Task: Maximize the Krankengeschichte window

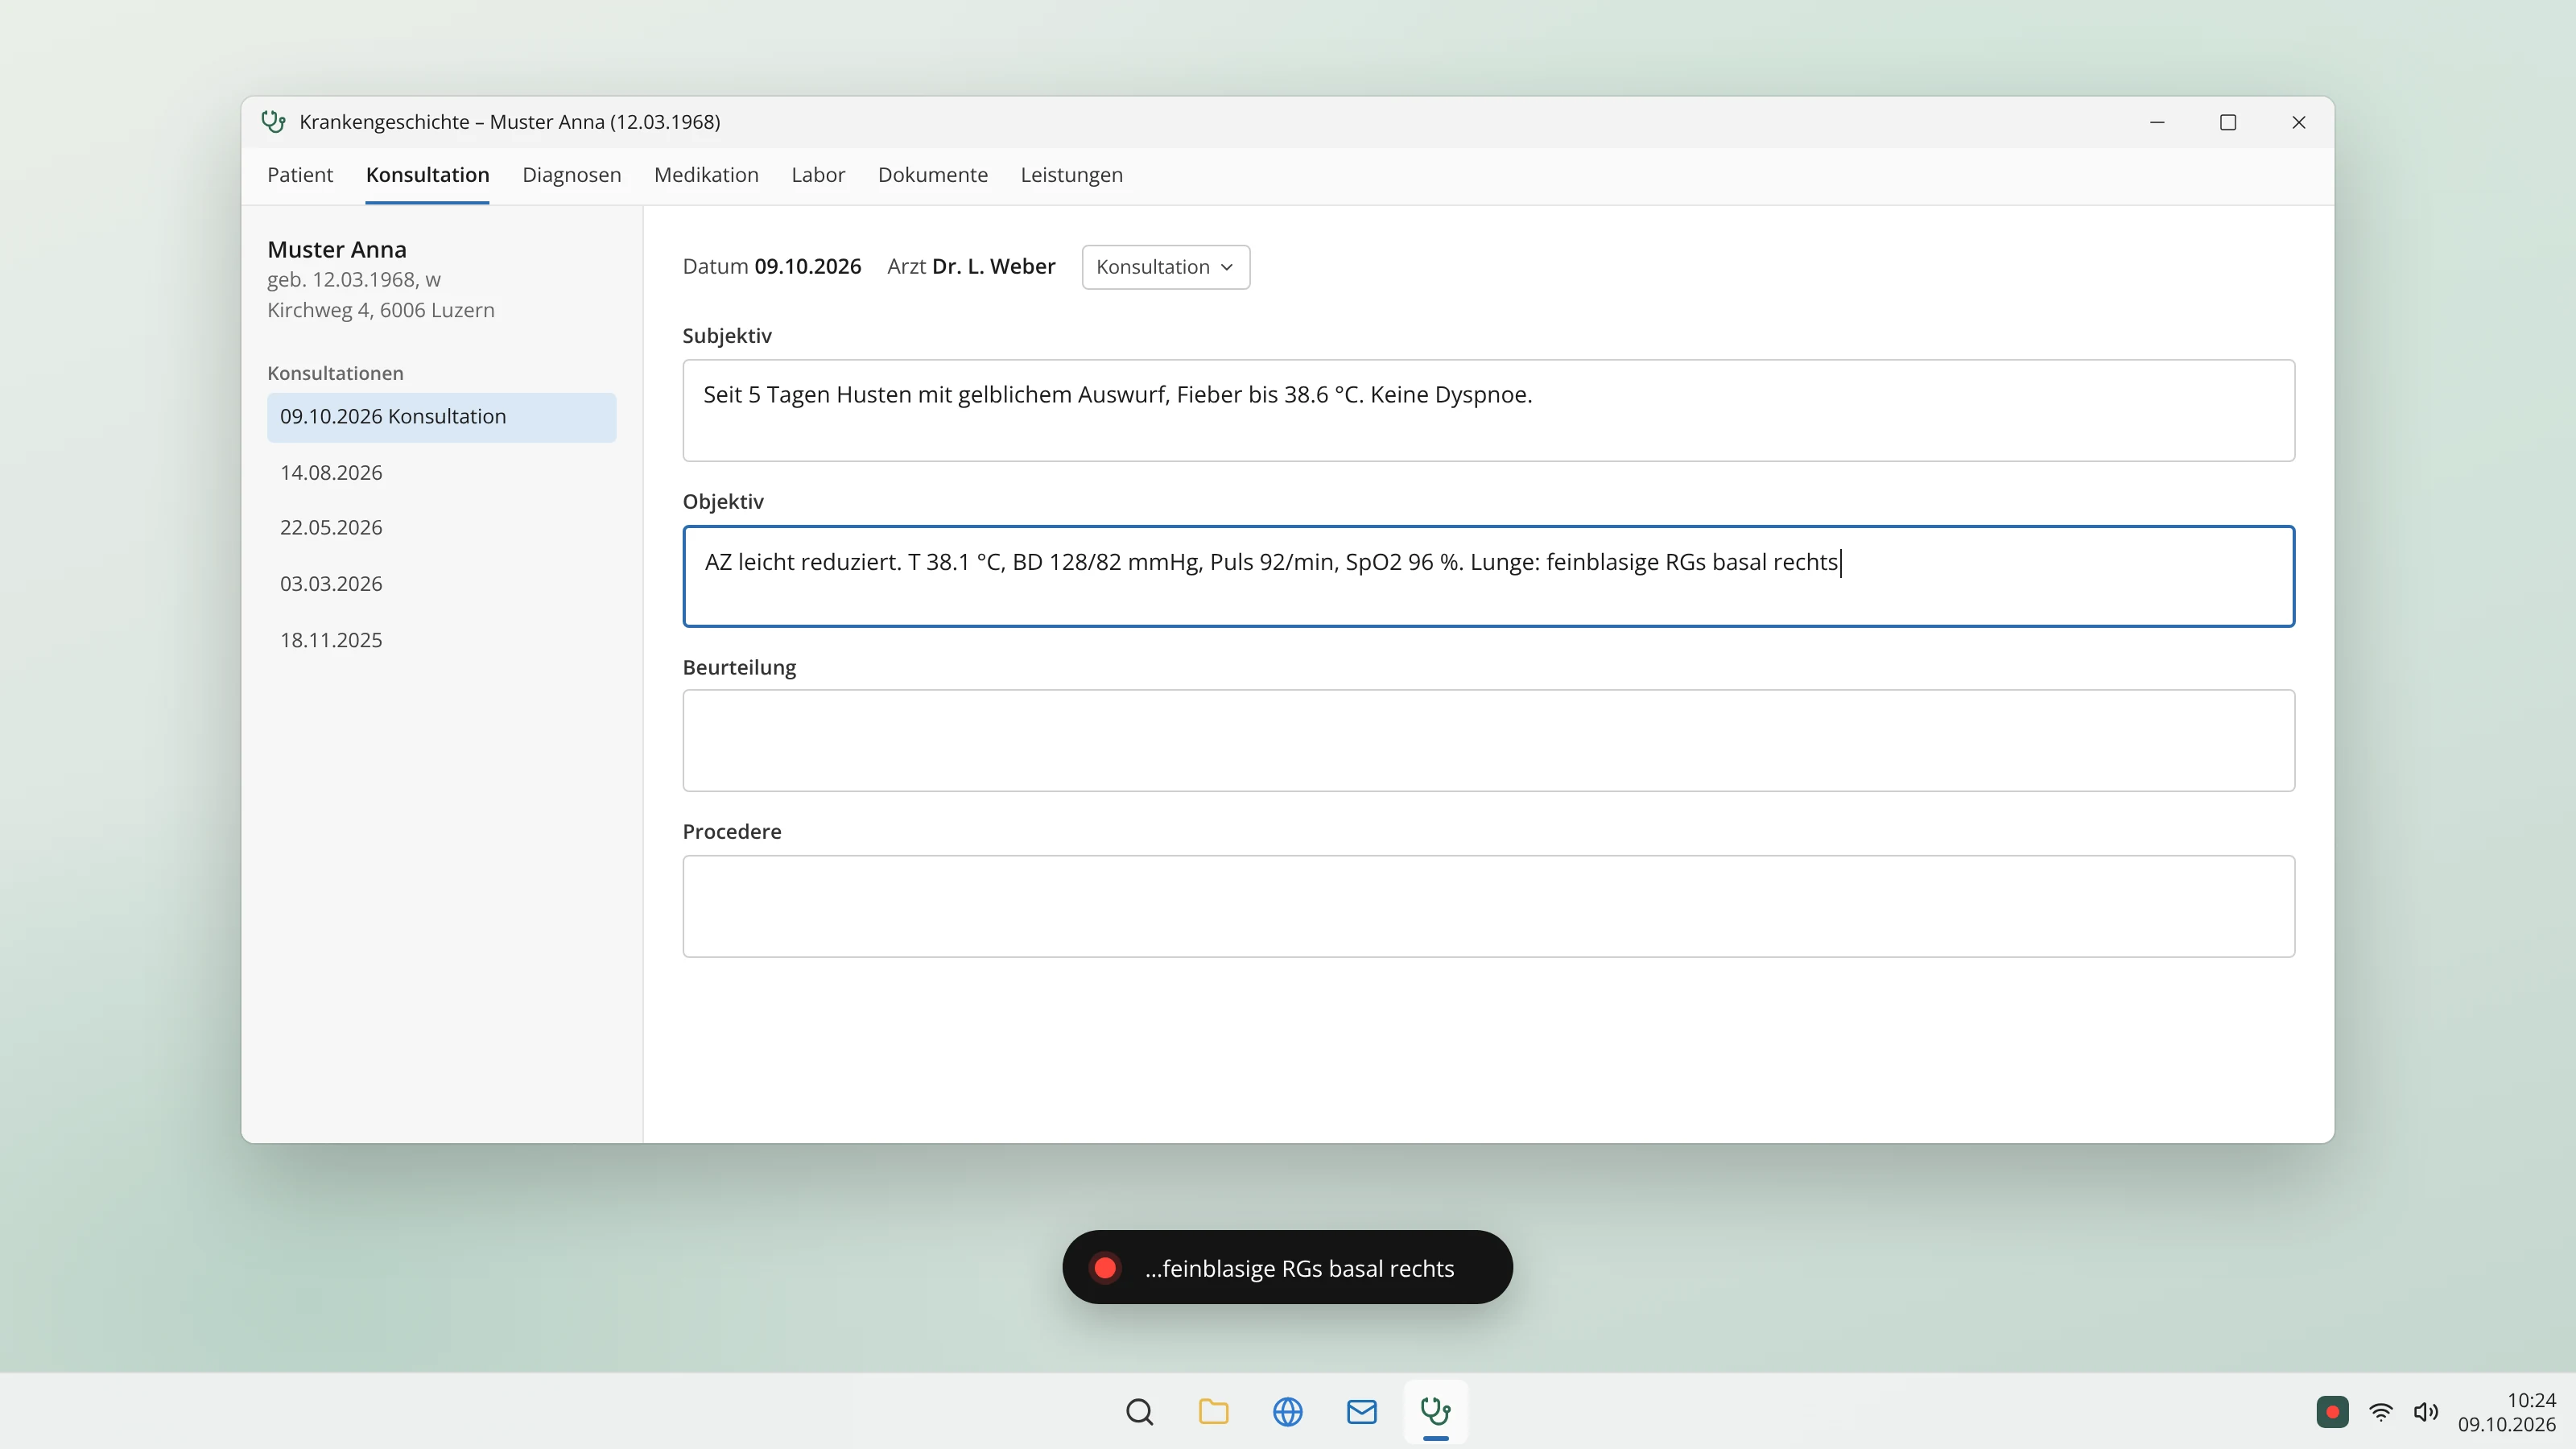Action: click(2227, 122)
